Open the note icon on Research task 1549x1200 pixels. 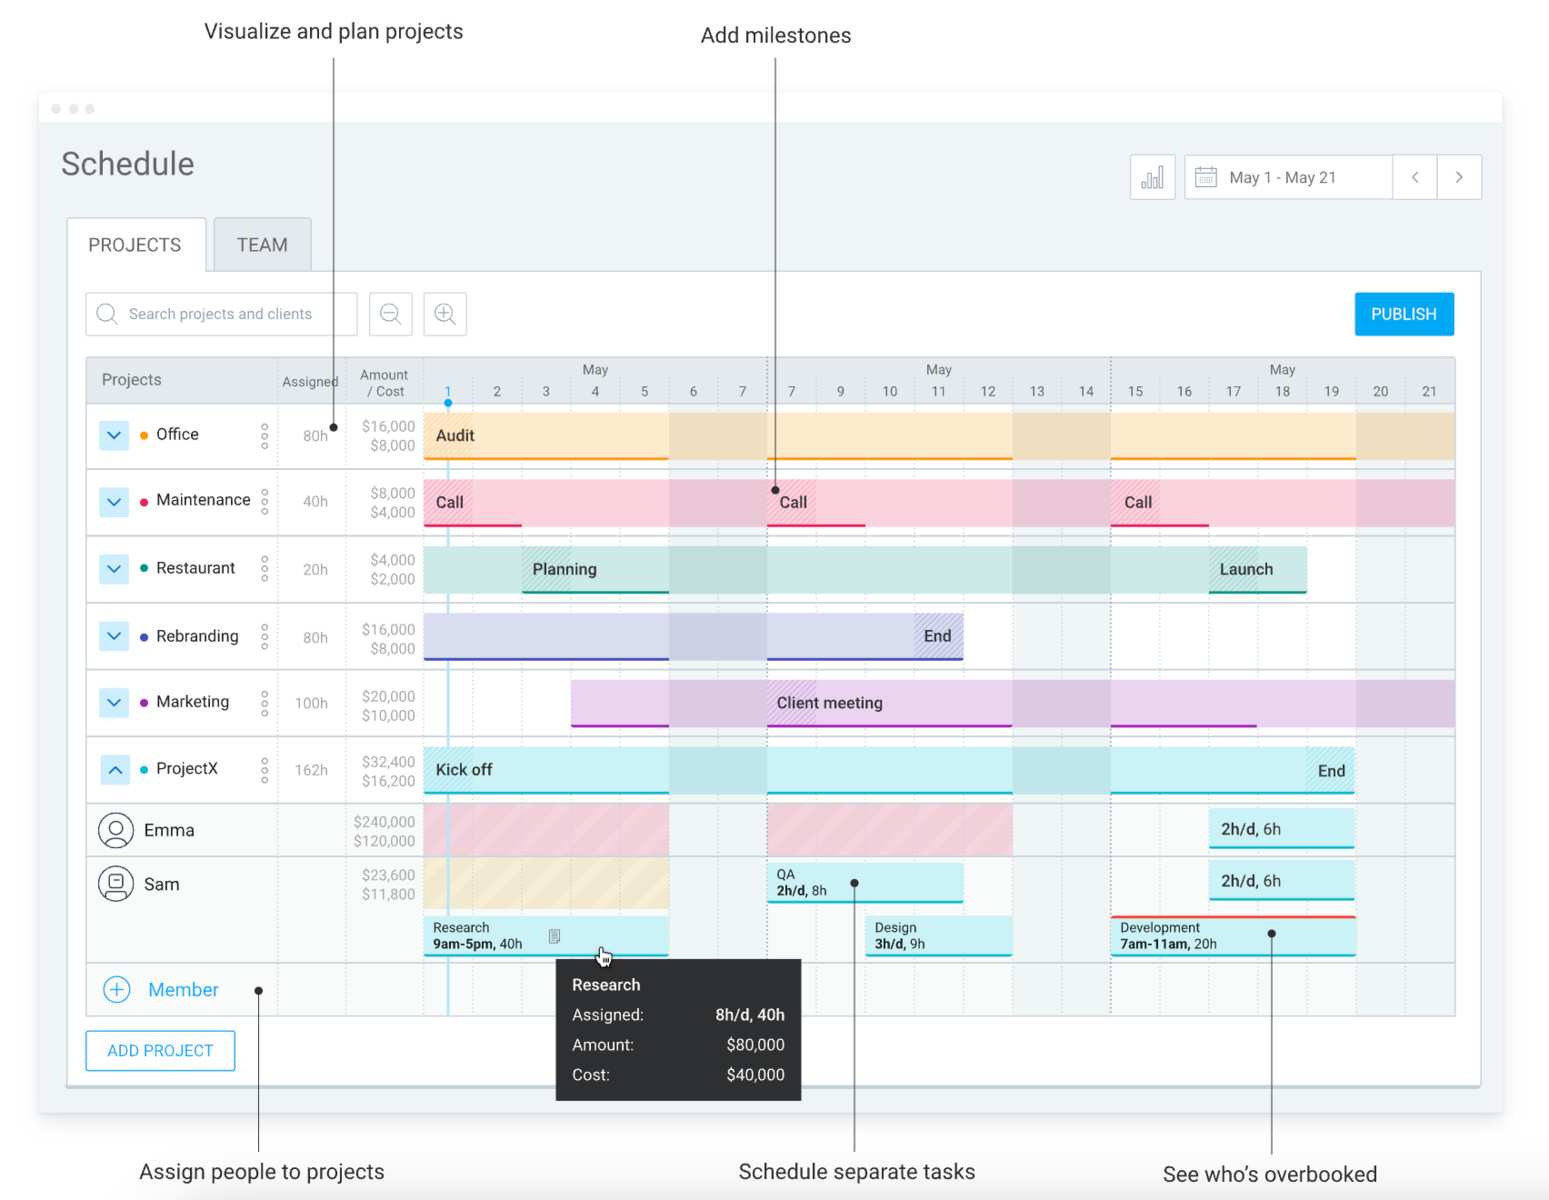coord(554,936)
